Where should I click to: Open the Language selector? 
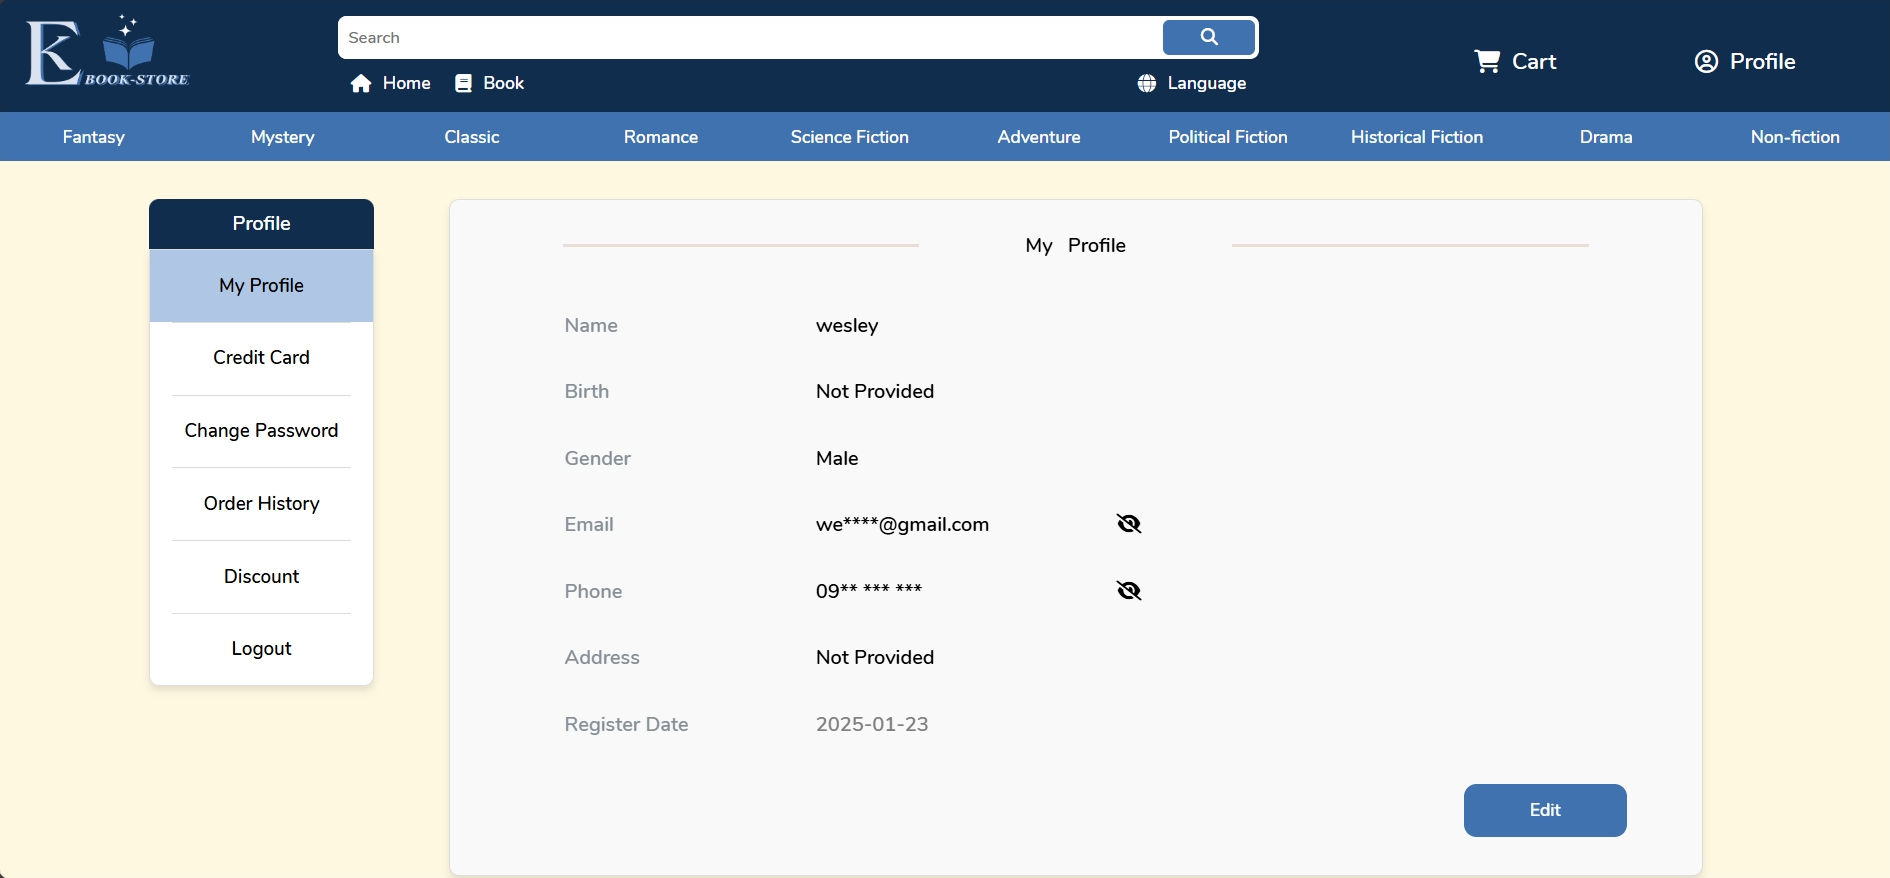(x=1206, y=84)
